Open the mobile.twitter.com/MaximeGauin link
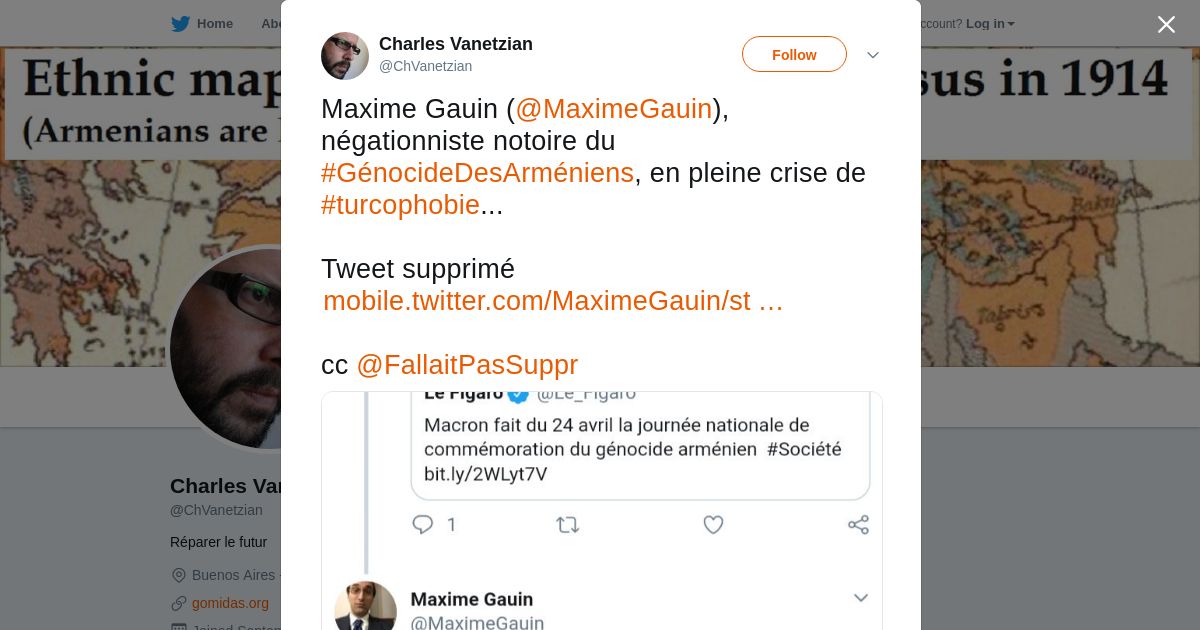The image size is (1200, 630). pyautogui.click(x=552, y=301)
